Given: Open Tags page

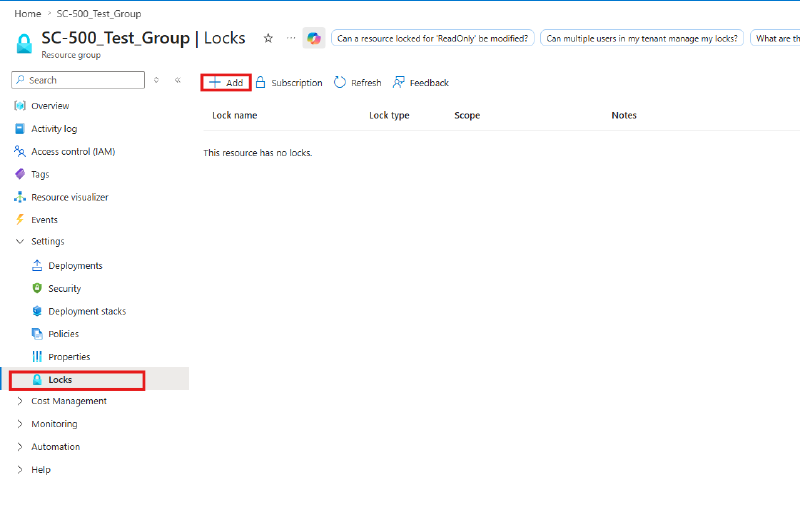Looking at the screenshot, I should tap(40, 174).
